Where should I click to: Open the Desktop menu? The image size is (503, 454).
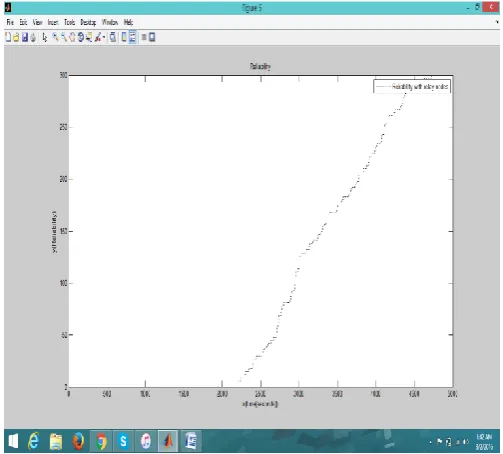[x=88, y=22]
